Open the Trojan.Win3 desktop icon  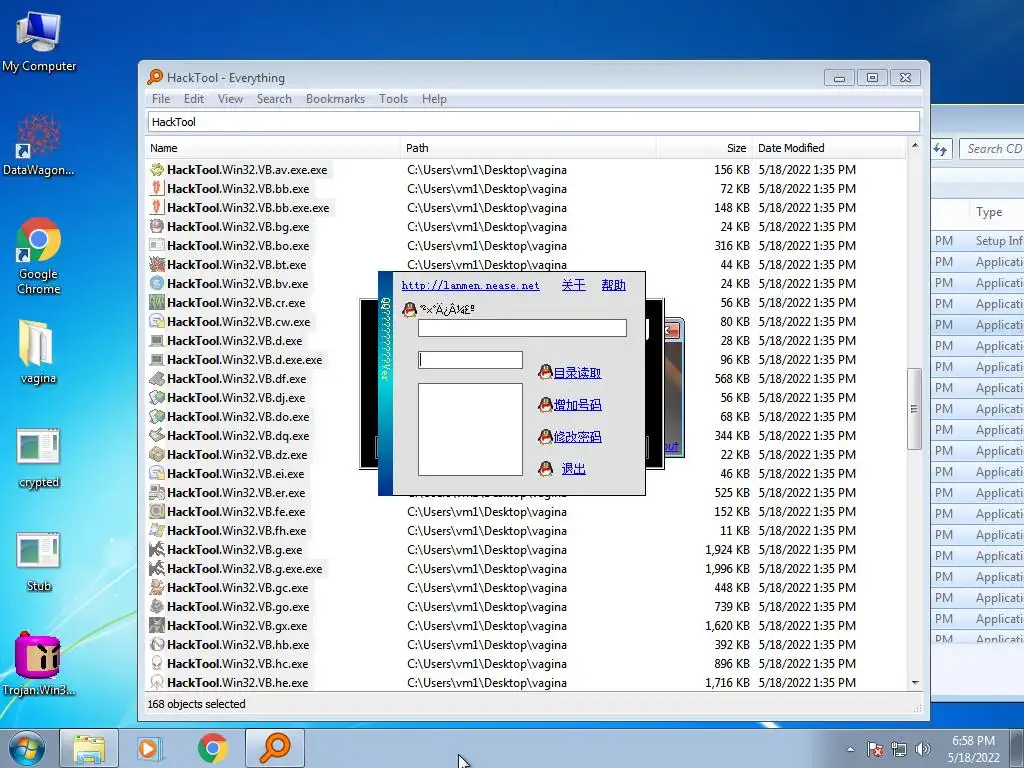pos(39,662)
